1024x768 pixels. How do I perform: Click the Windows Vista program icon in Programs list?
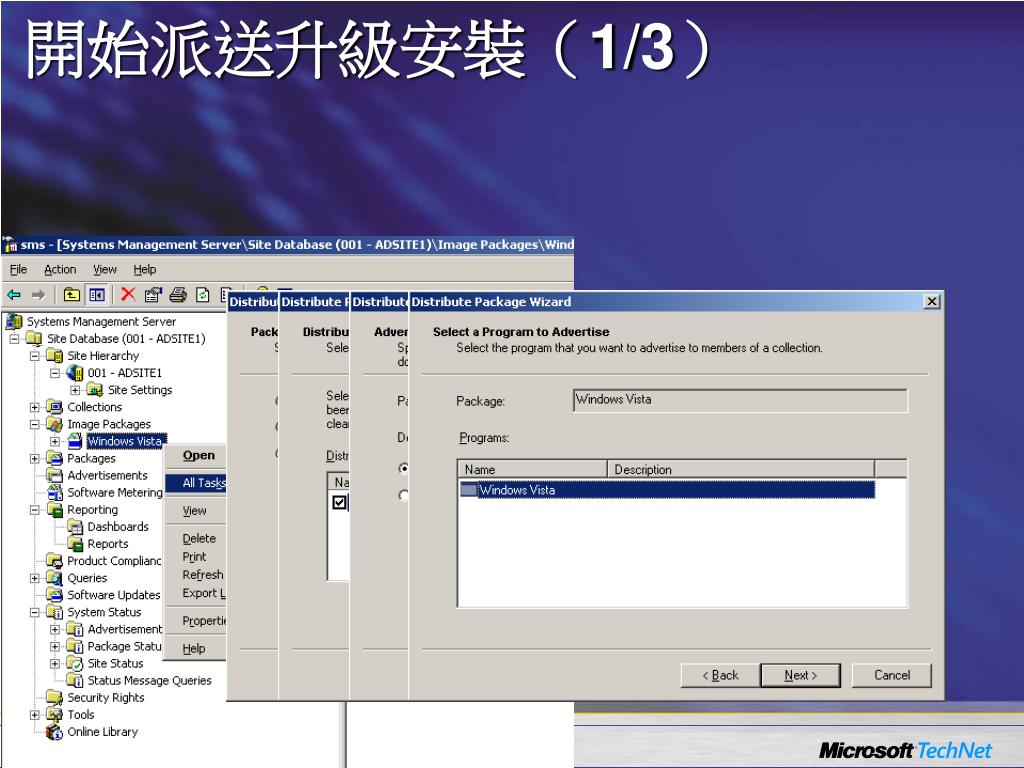(x=468, y=490)
